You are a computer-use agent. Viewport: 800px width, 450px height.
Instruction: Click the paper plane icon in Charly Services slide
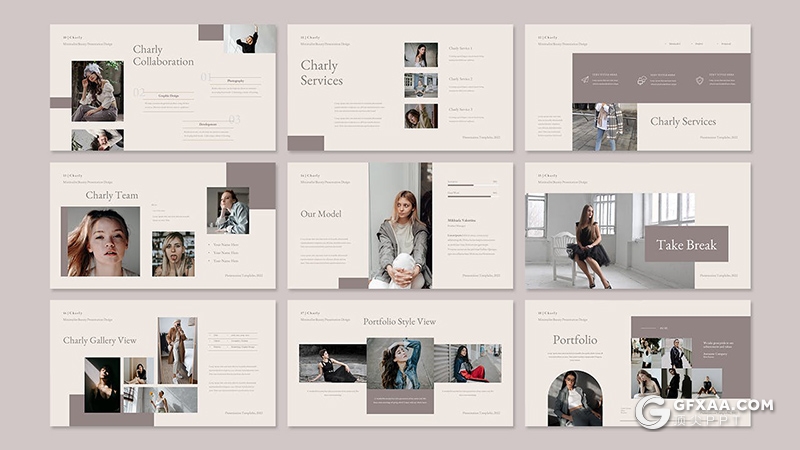585,78
